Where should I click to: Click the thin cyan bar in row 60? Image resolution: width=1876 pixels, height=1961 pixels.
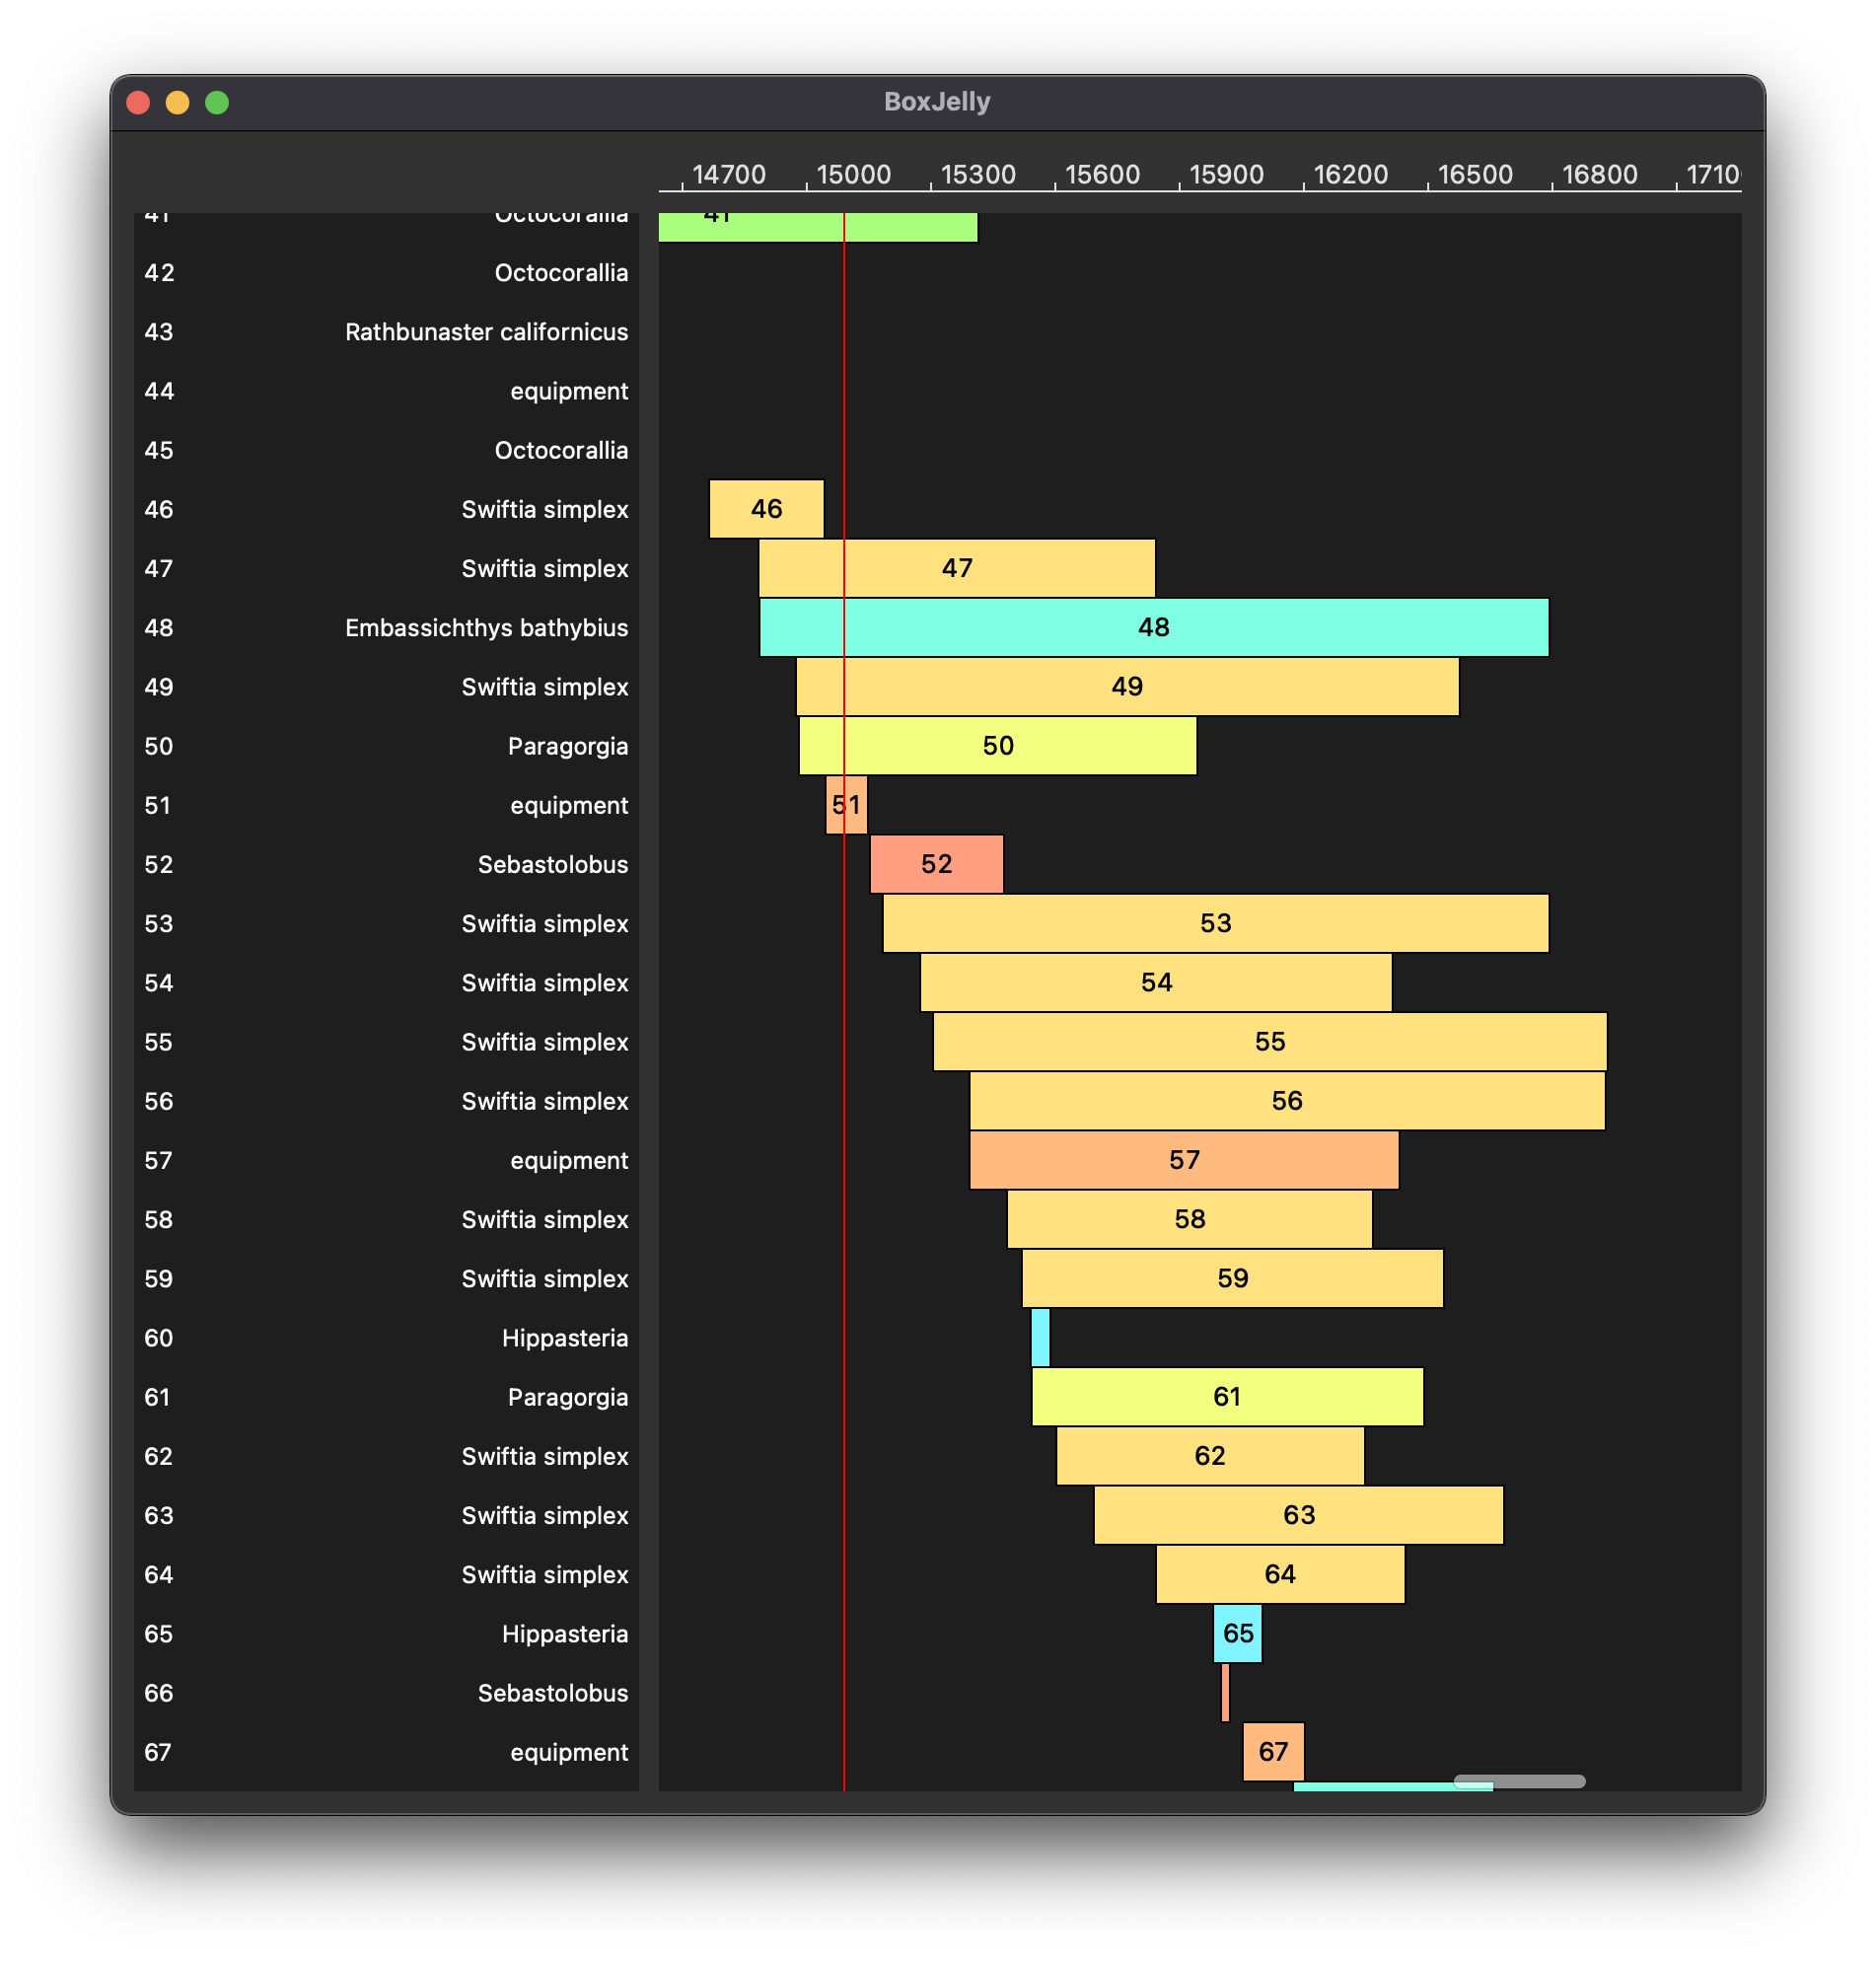pyautogui.click(x=1040, y=1338)
